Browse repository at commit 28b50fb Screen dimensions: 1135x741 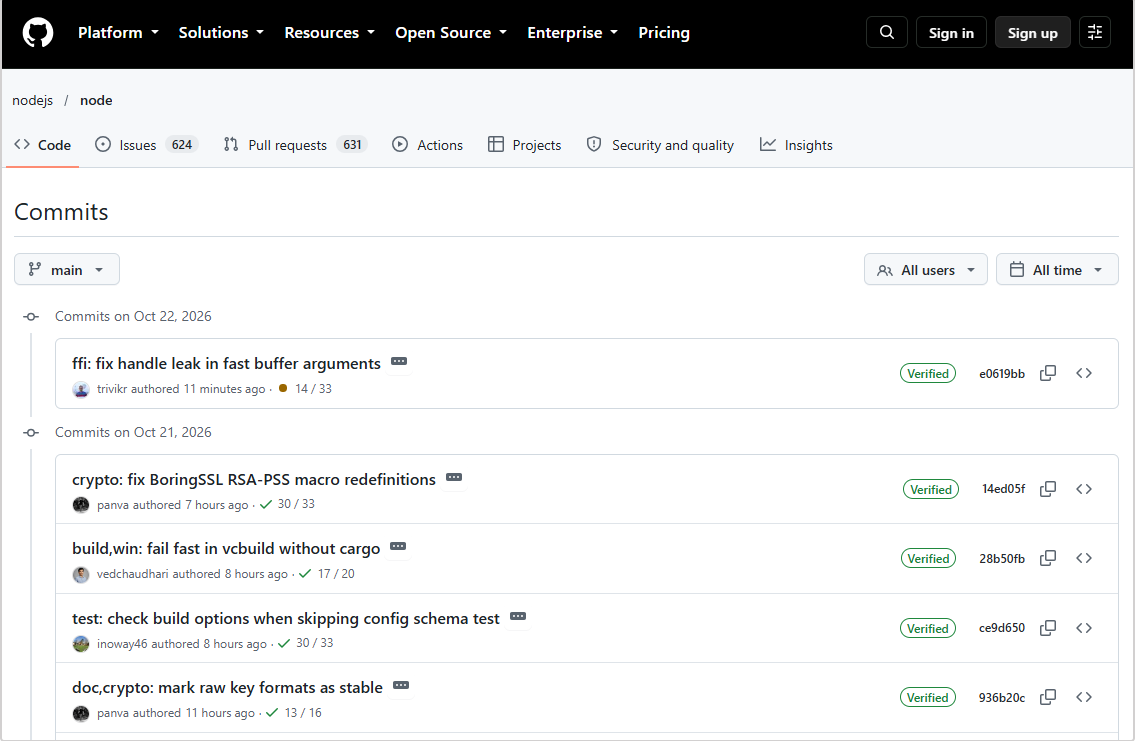(1084, 559)
